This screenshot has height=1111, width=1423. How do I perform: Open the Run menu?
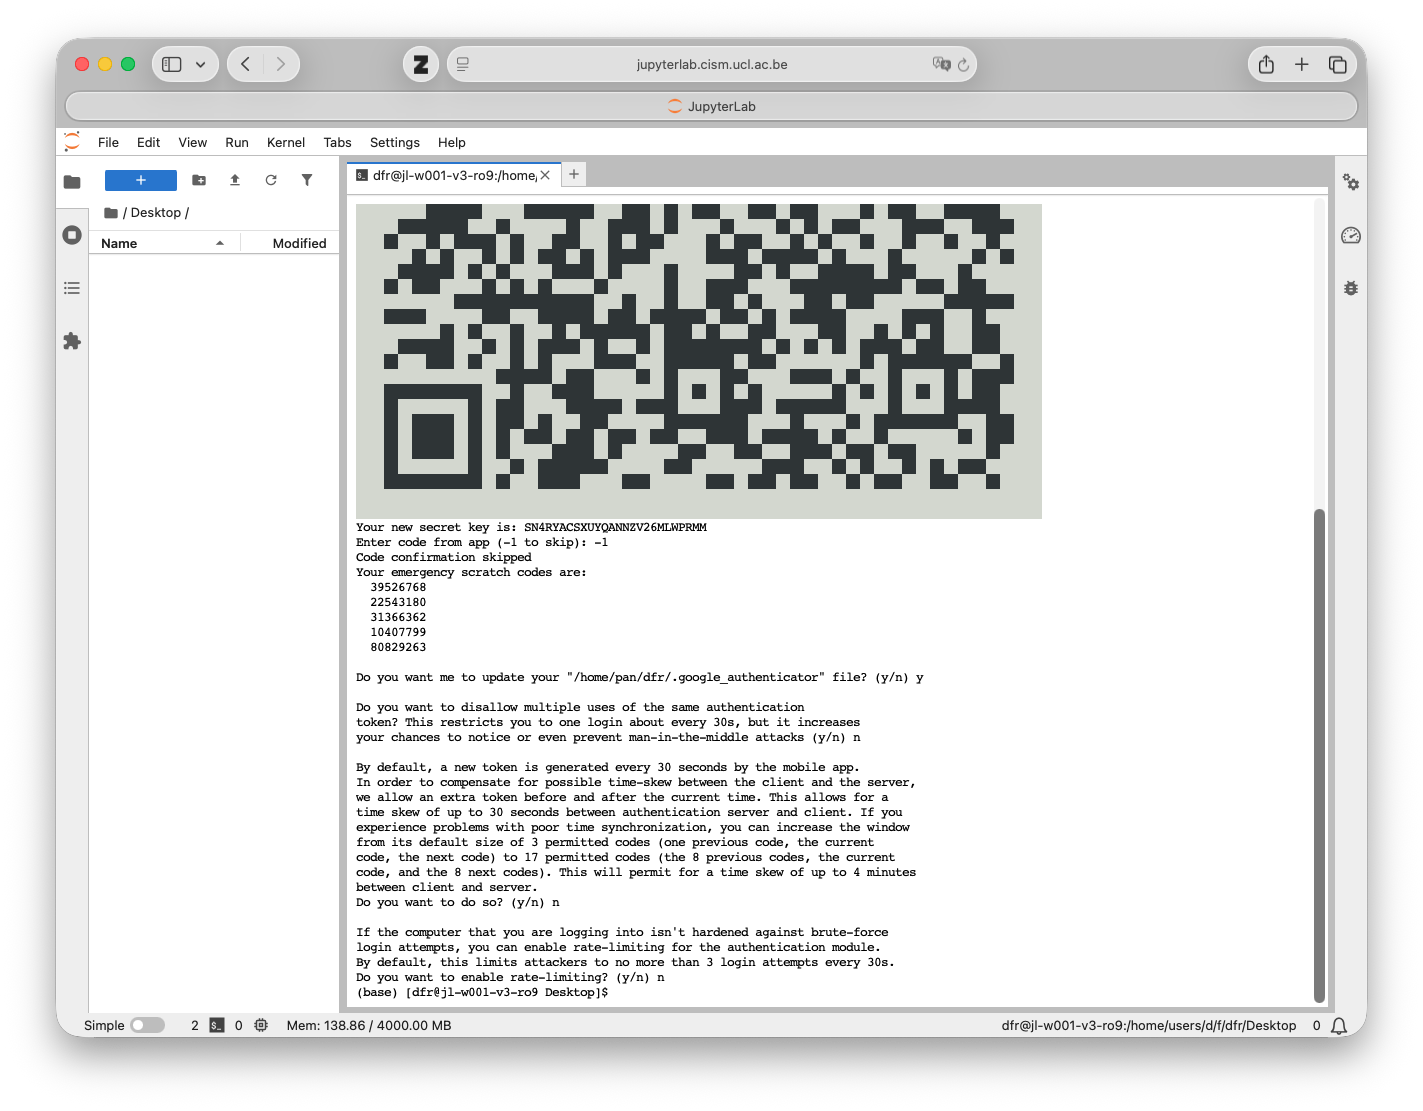pos(237,142)
